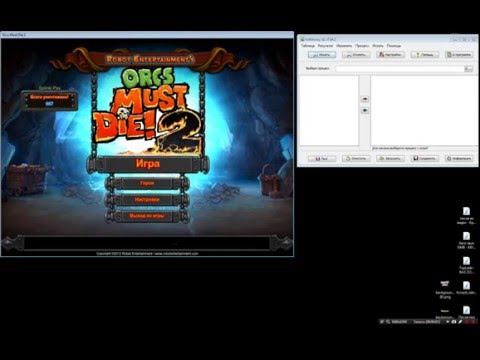Click the dropdown arrow on recording bar
480x360 pixels.
coord(447,322)
